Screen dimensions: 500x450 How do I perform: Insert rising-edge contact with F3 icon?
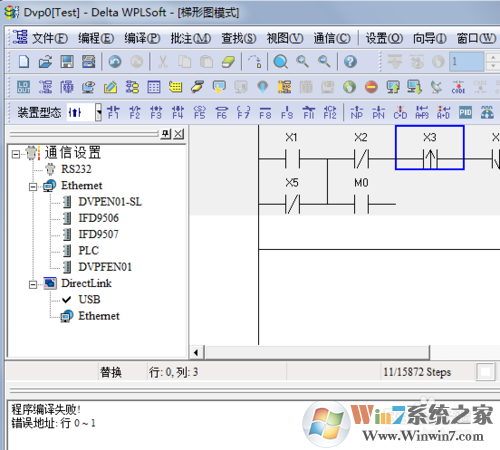coord(156,112)
